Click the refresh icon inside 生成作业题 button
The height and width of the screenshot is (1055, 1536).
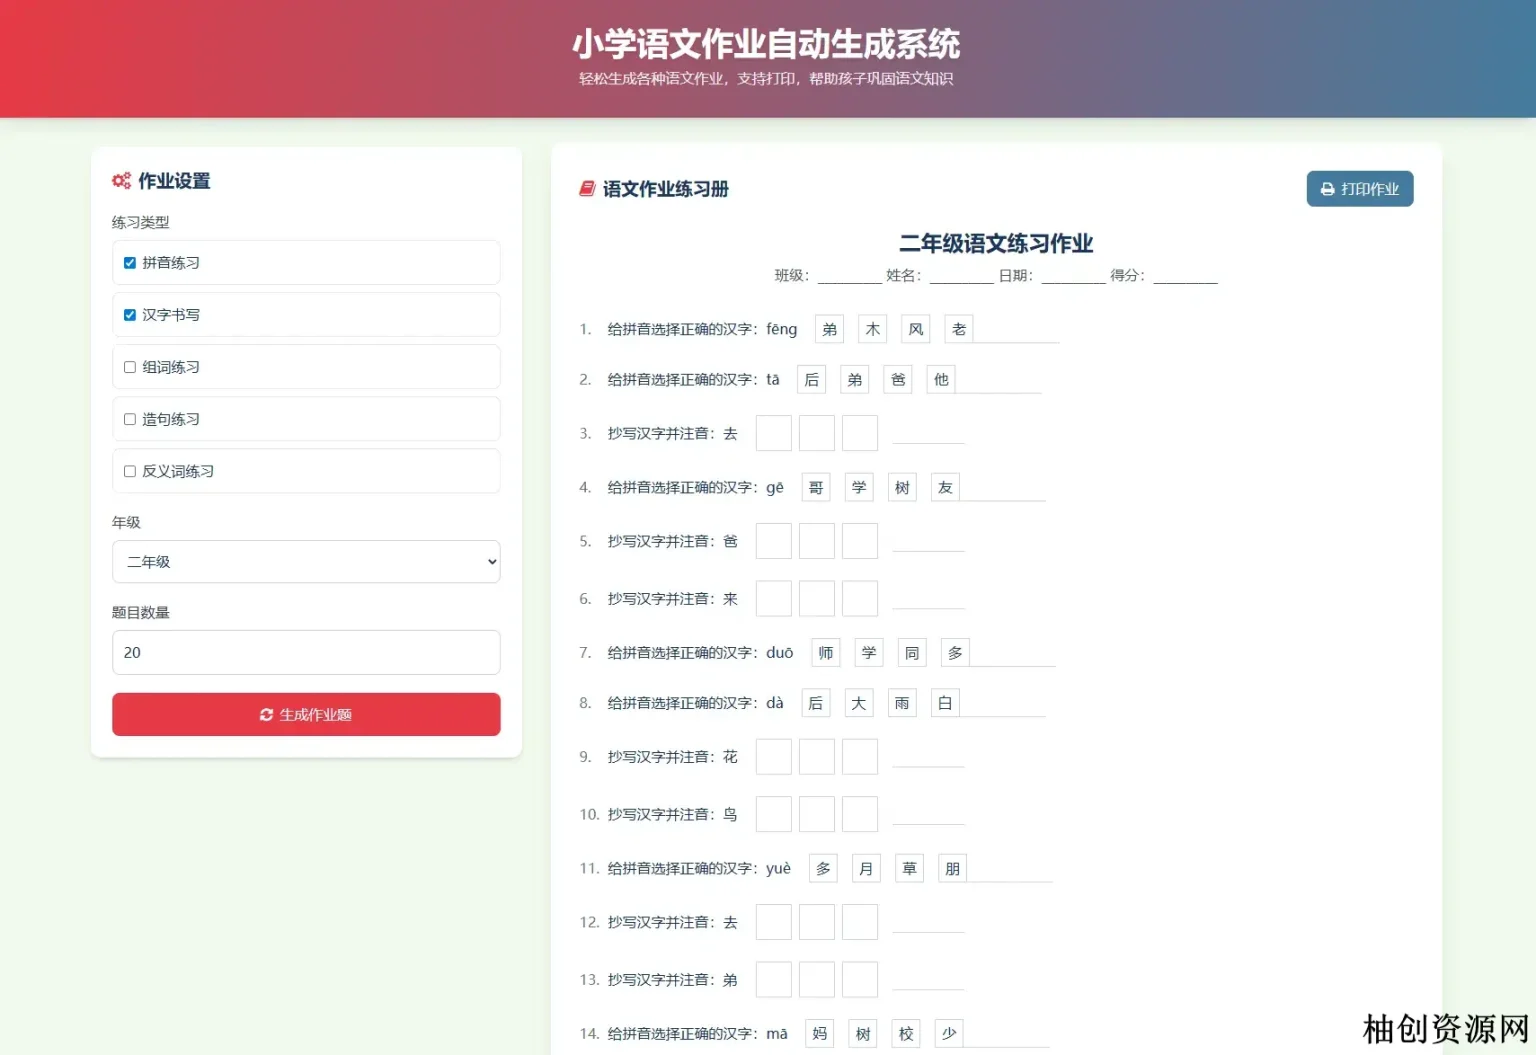coord(266,715)
